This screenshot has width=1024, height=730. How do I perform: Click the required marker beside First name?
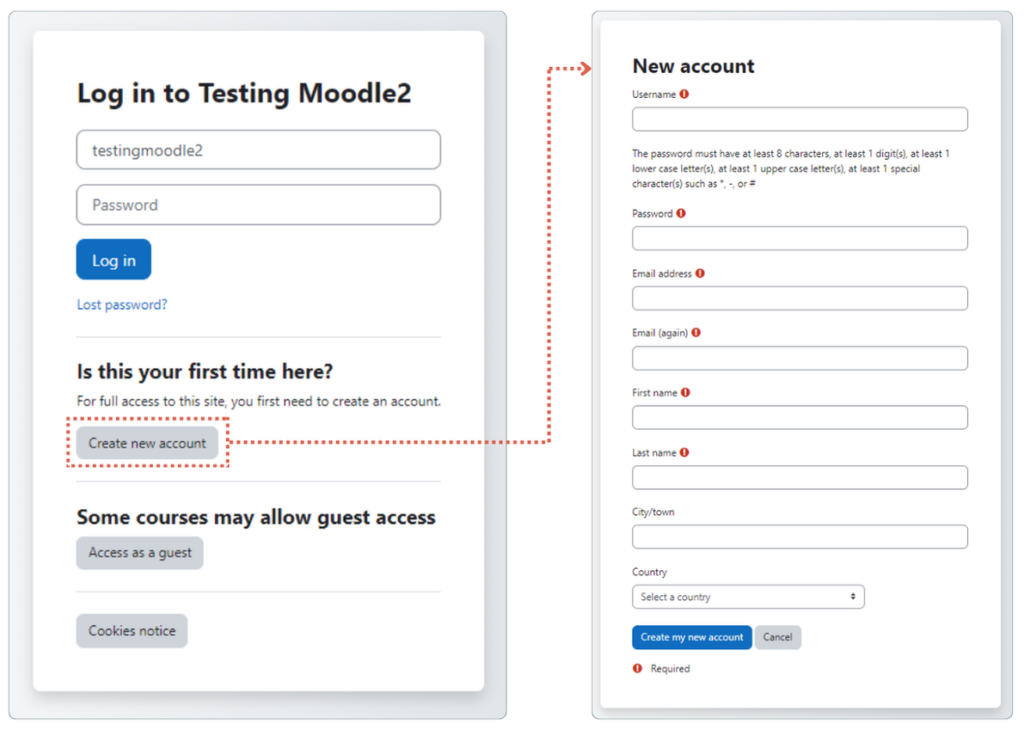click(x=685, y=392)
